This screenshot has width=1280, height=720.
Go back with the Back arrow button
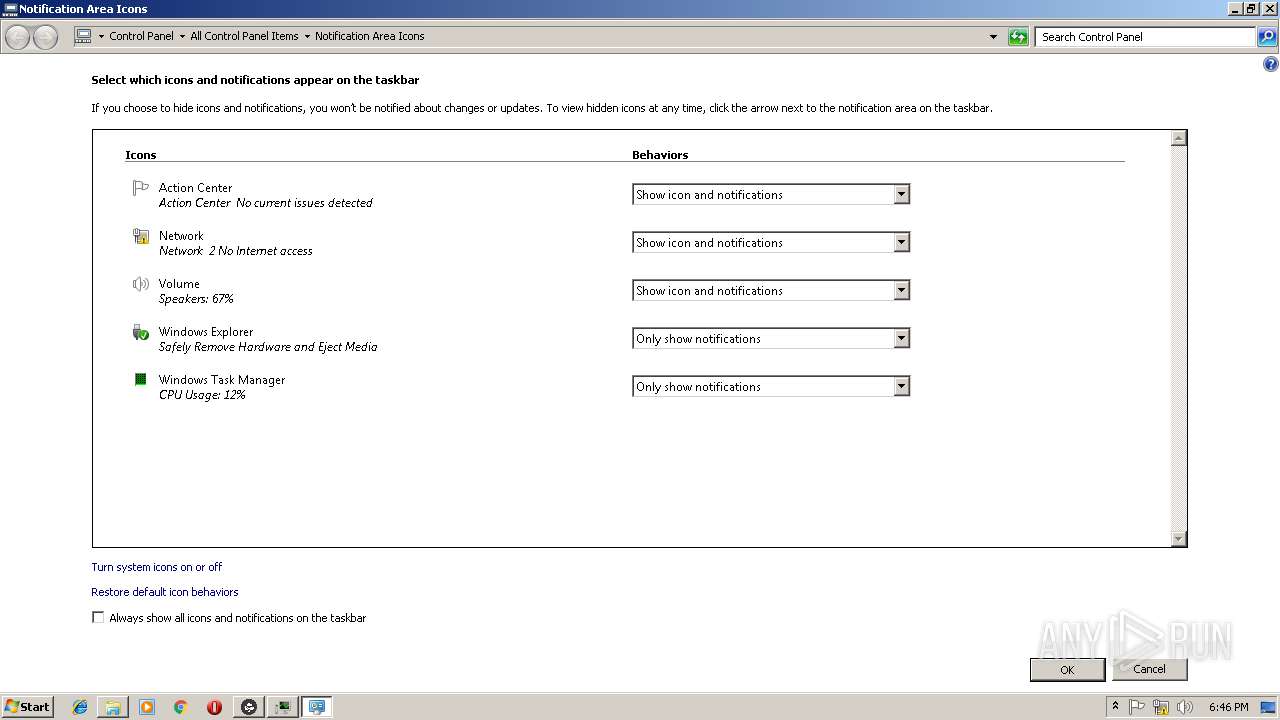tap(18, 37)
